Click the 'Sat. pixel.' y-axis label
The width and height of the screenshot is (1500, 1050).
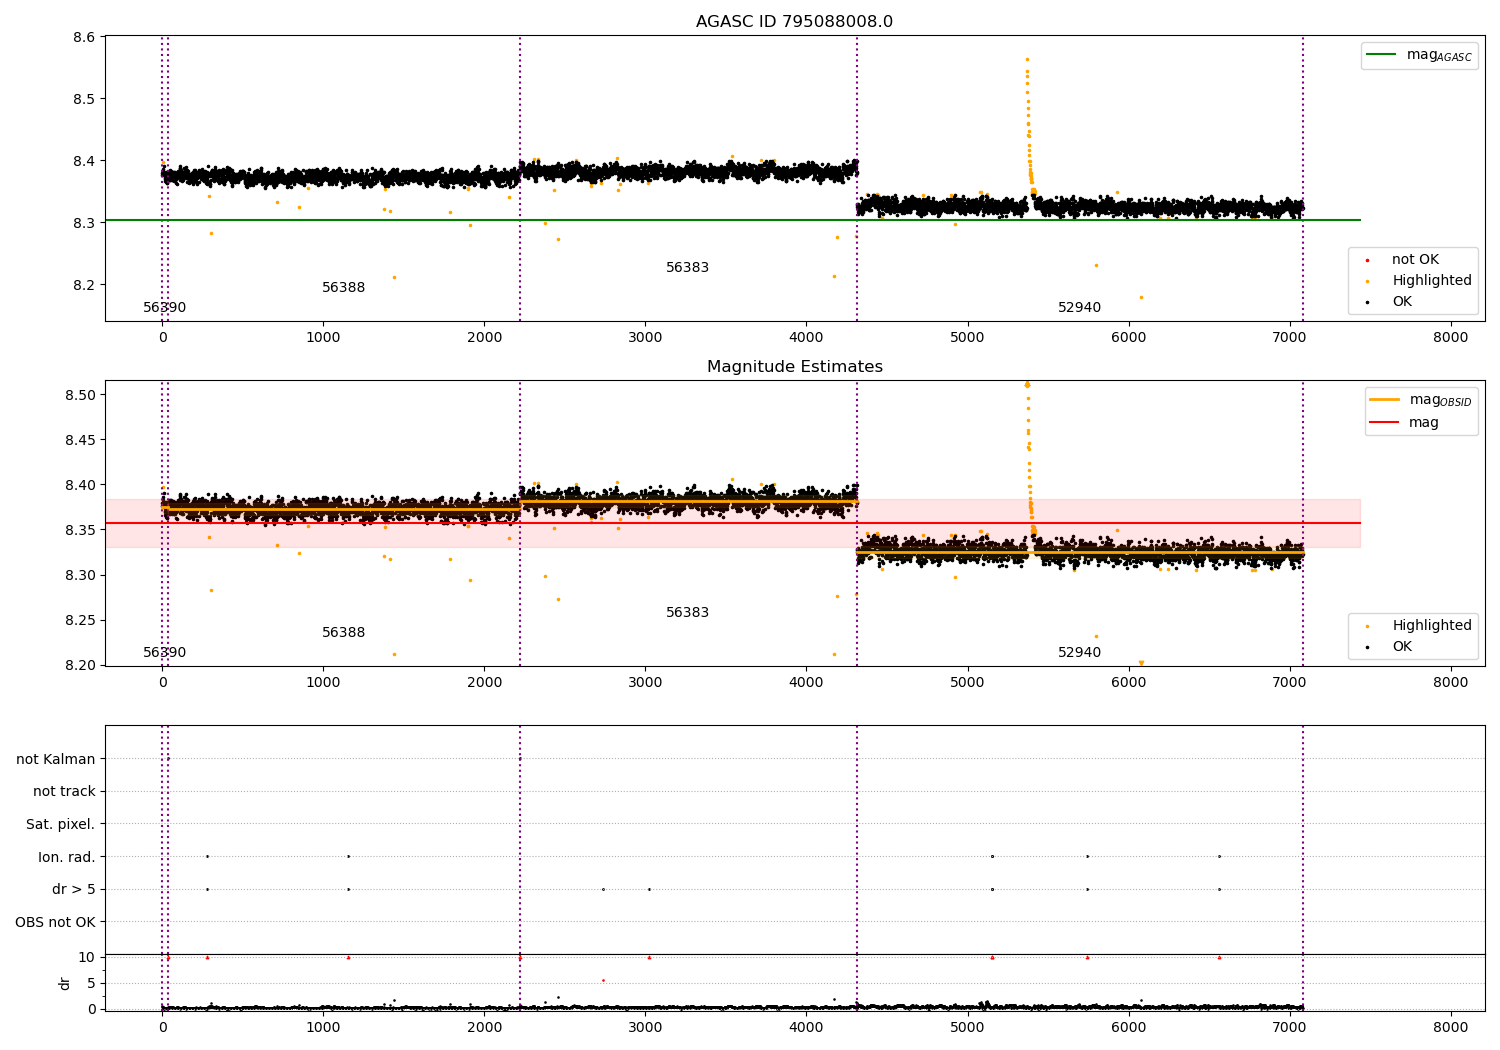pyautogui.click(x=61, y=824)
